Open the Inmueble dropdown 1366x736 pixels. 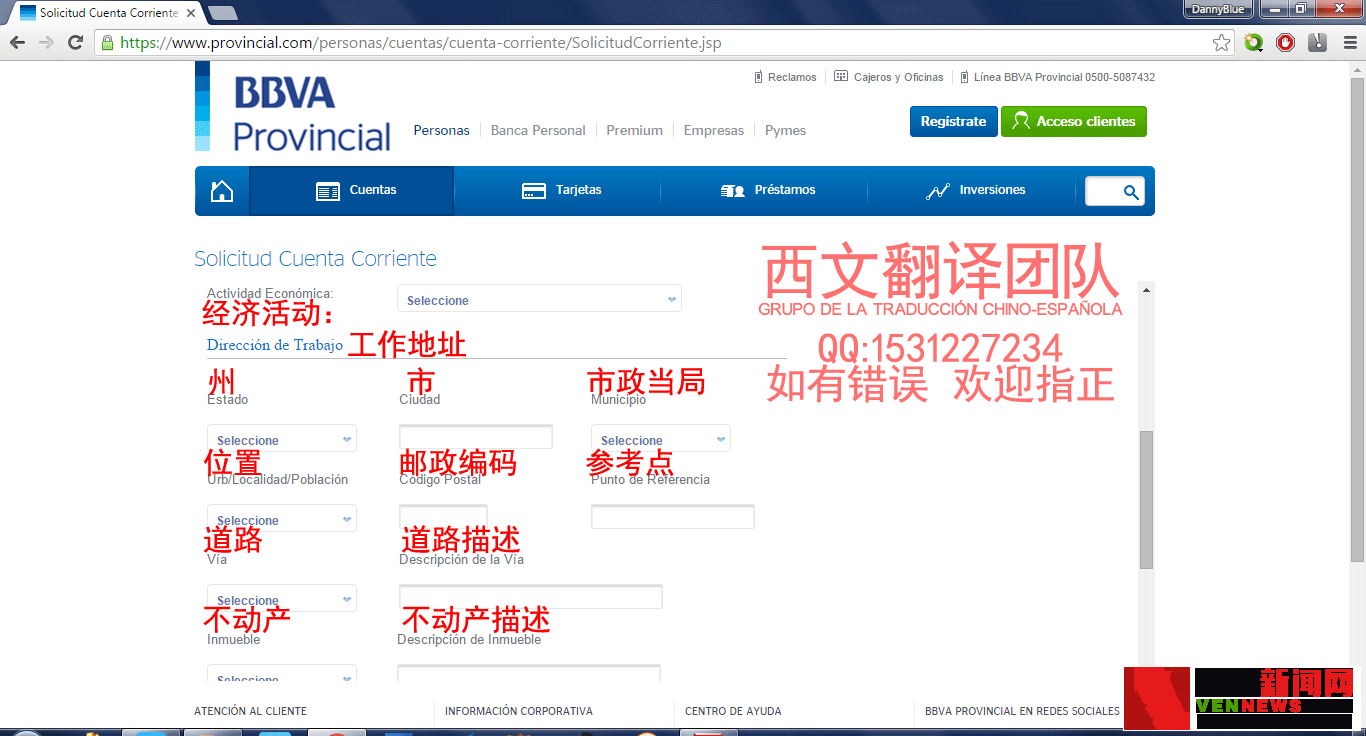(x=281, y=675)
